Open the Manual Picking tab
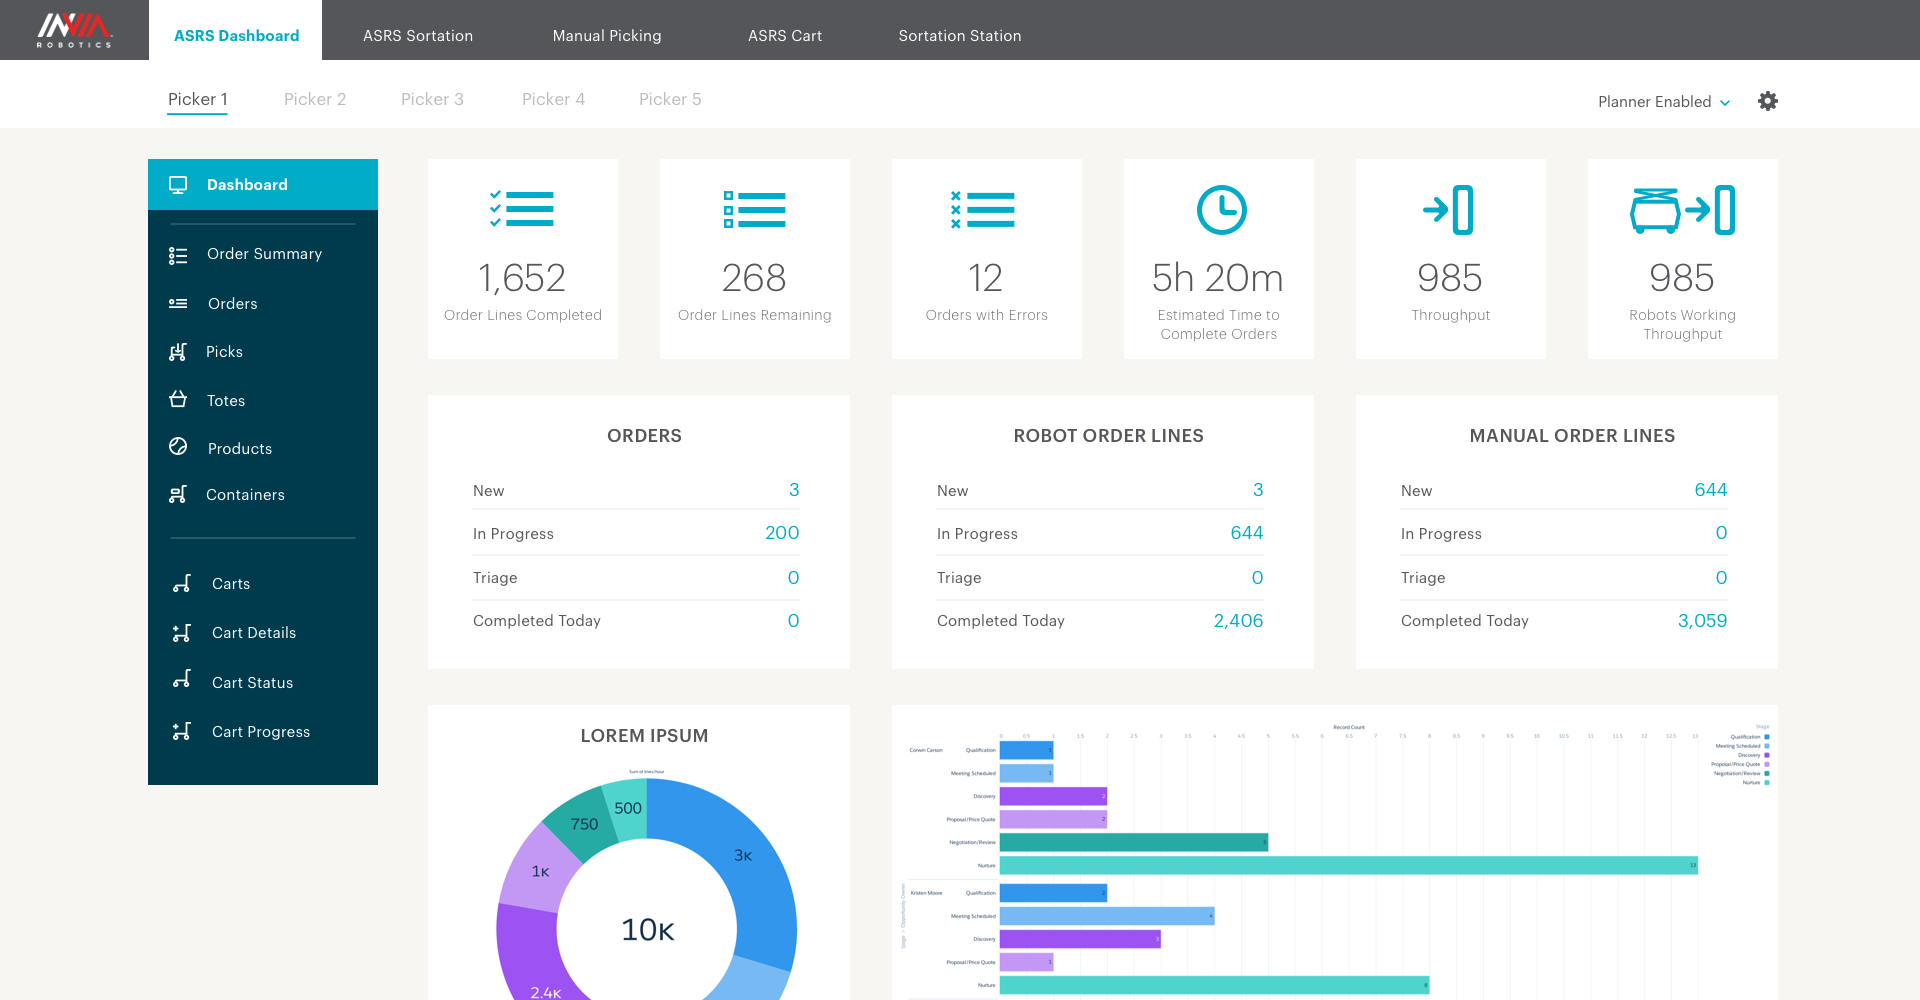 (607, 36)
